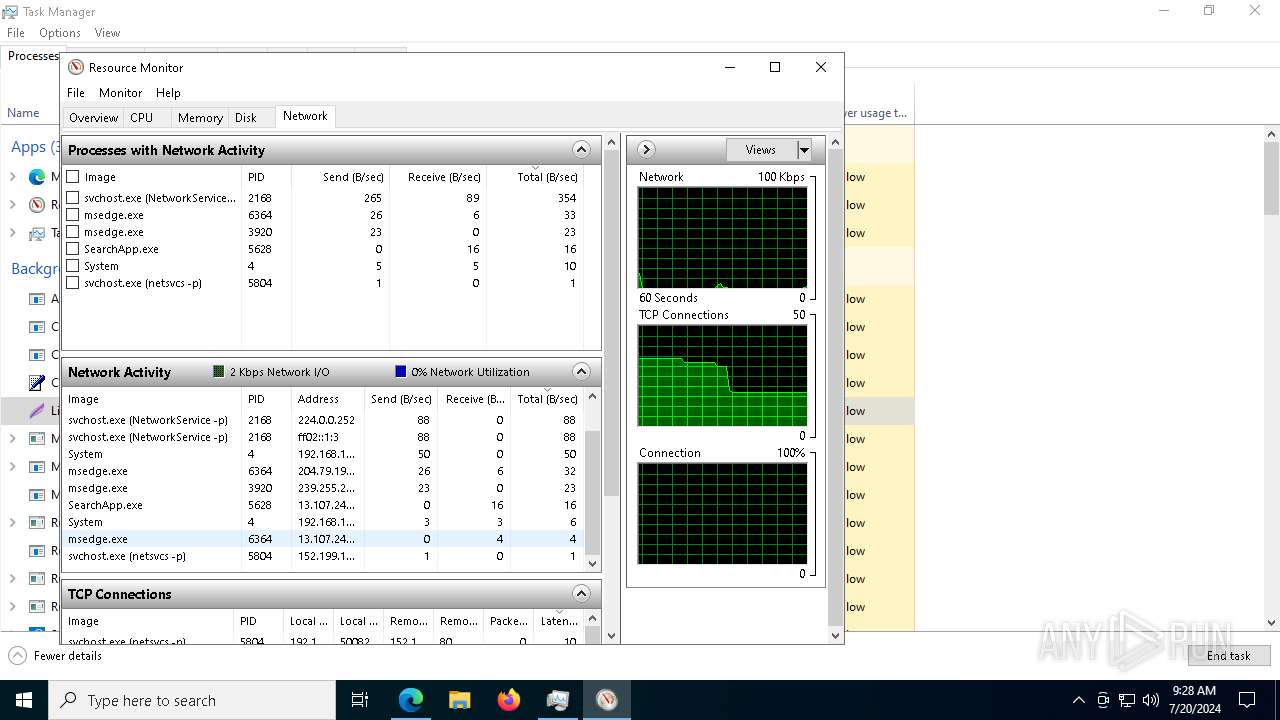Open Task Manager File menu
The height and width of the screenshot is (720, 1280).
pos(16,33)
